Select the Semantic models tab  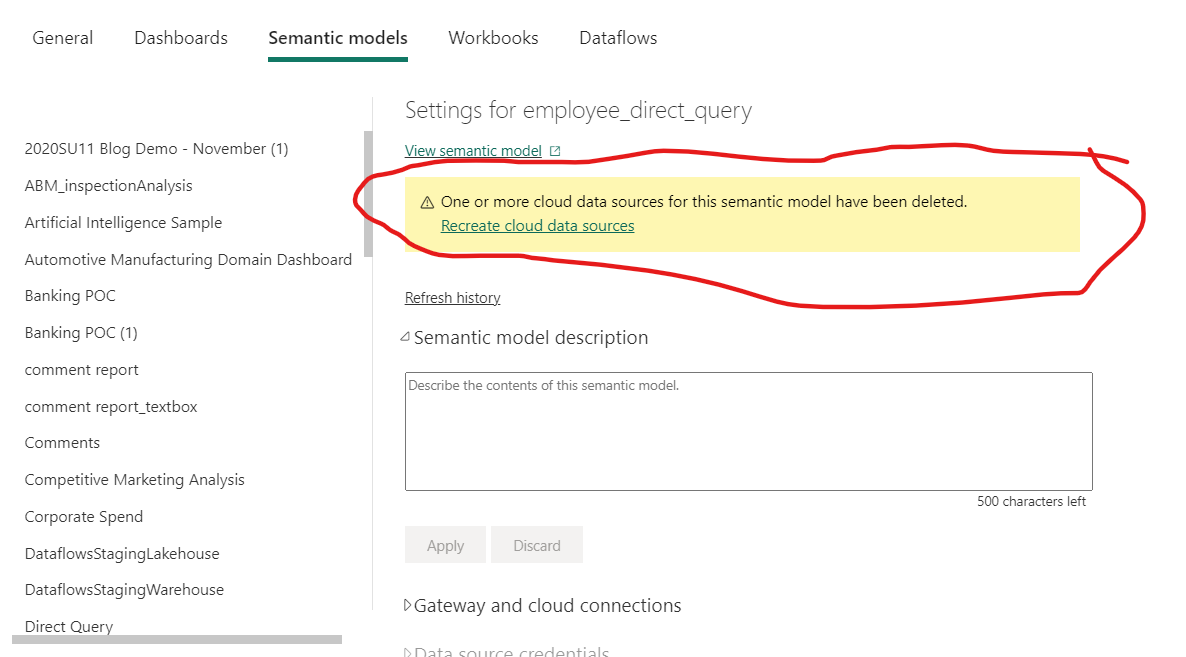point(337,38)
